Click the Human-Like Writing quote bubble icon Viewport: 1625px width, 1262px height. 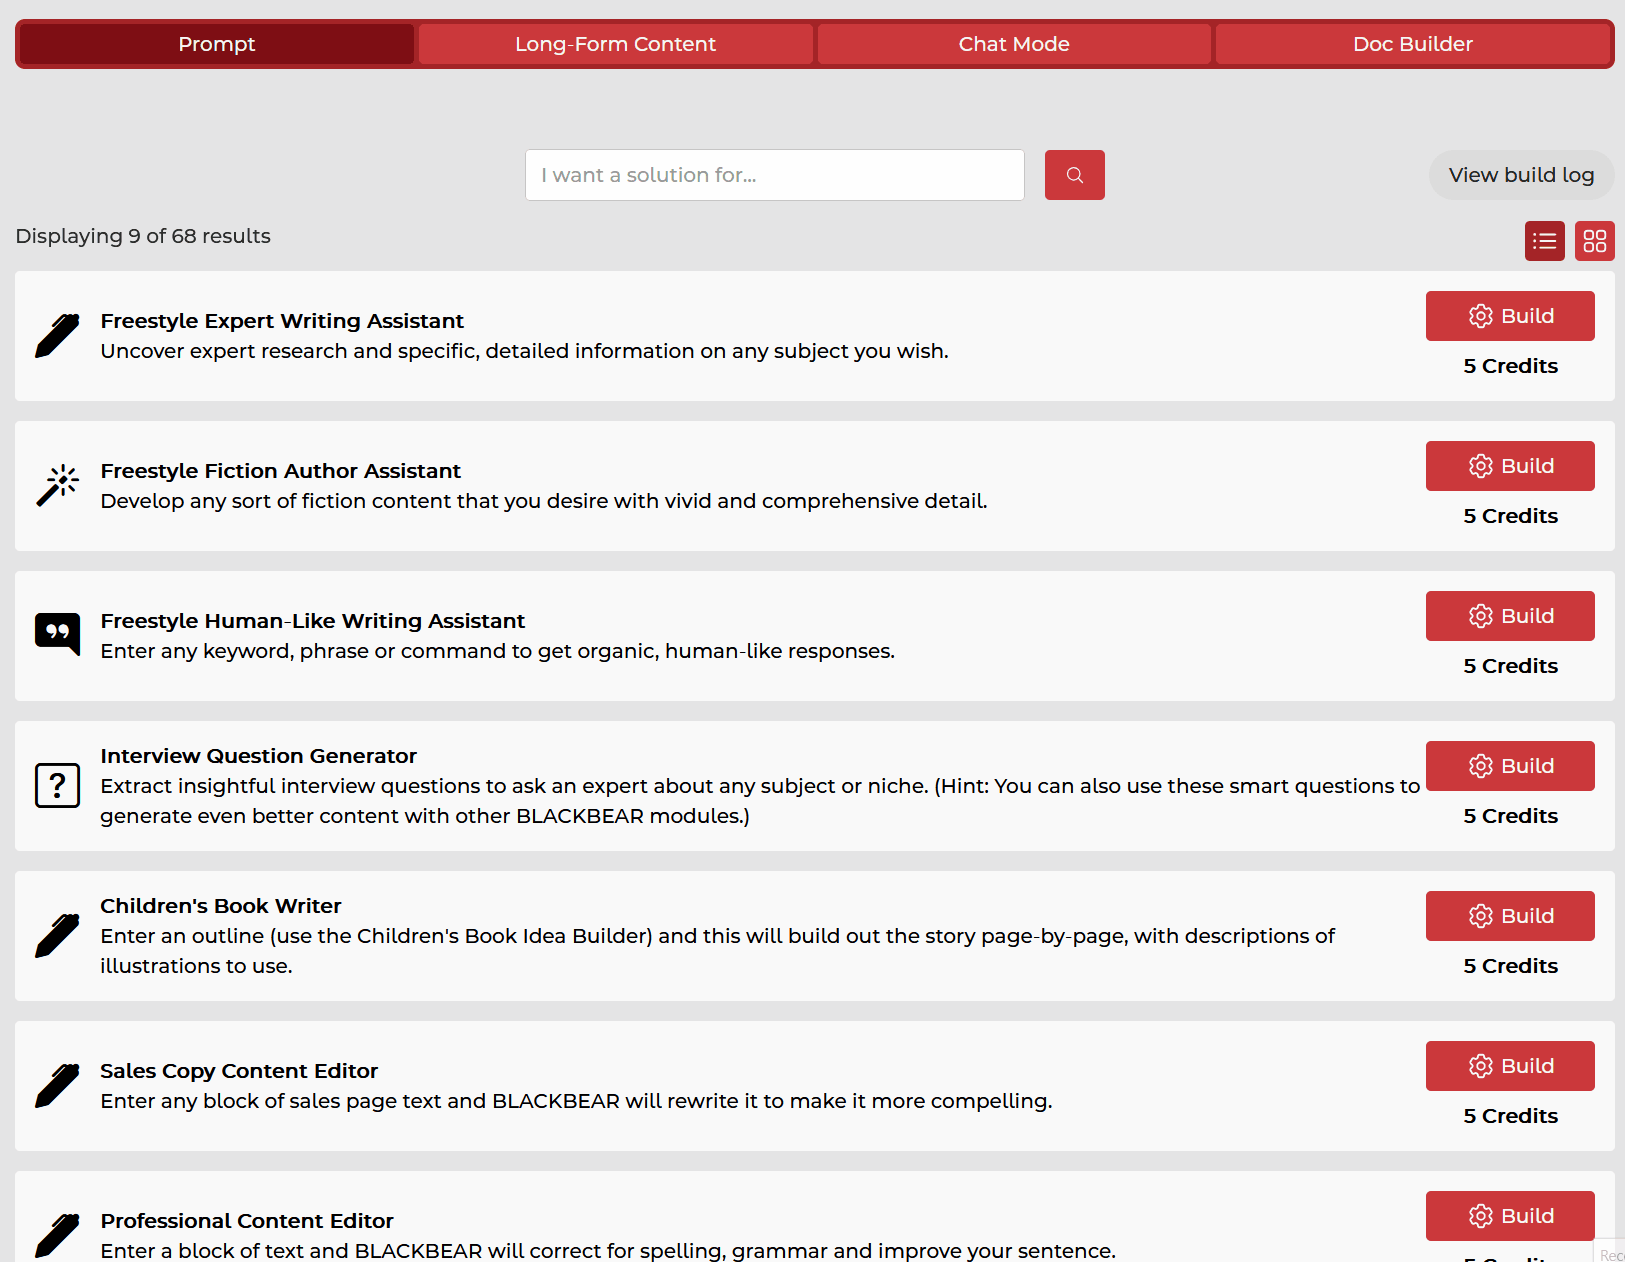point(57,634)
